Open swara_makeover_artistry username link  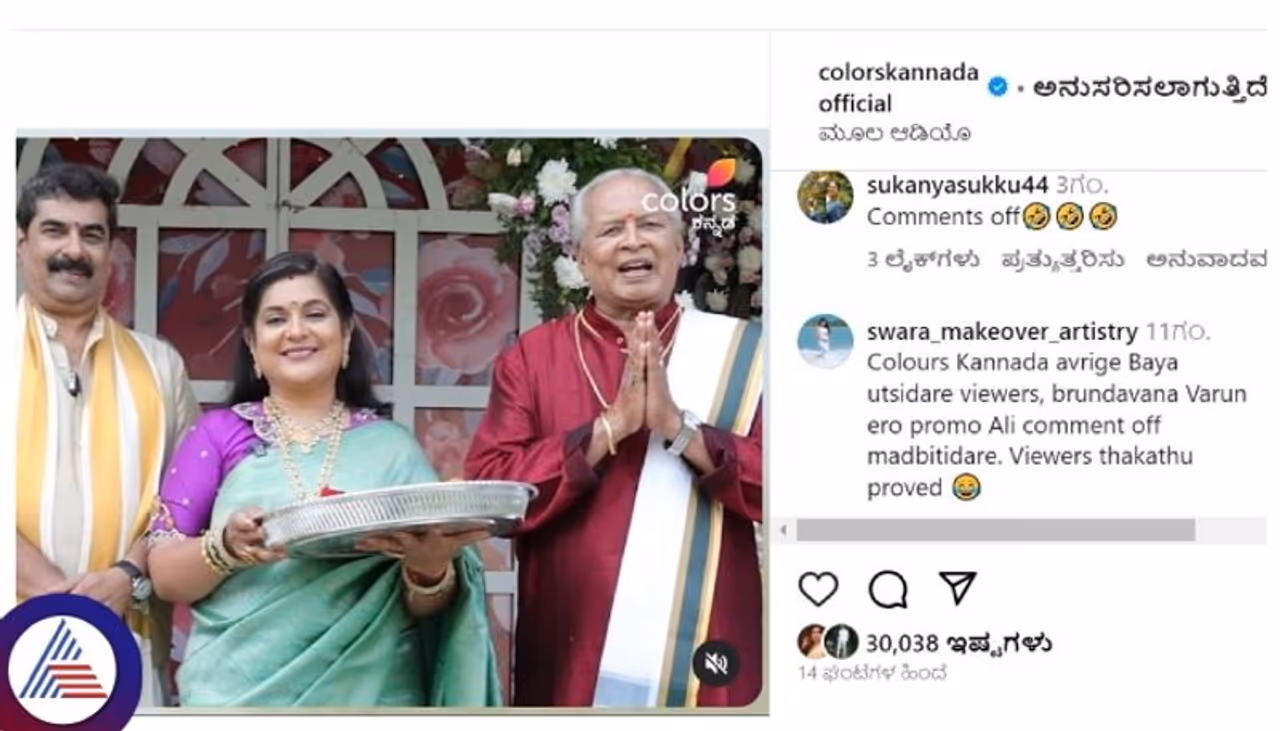coord(1002,331)
